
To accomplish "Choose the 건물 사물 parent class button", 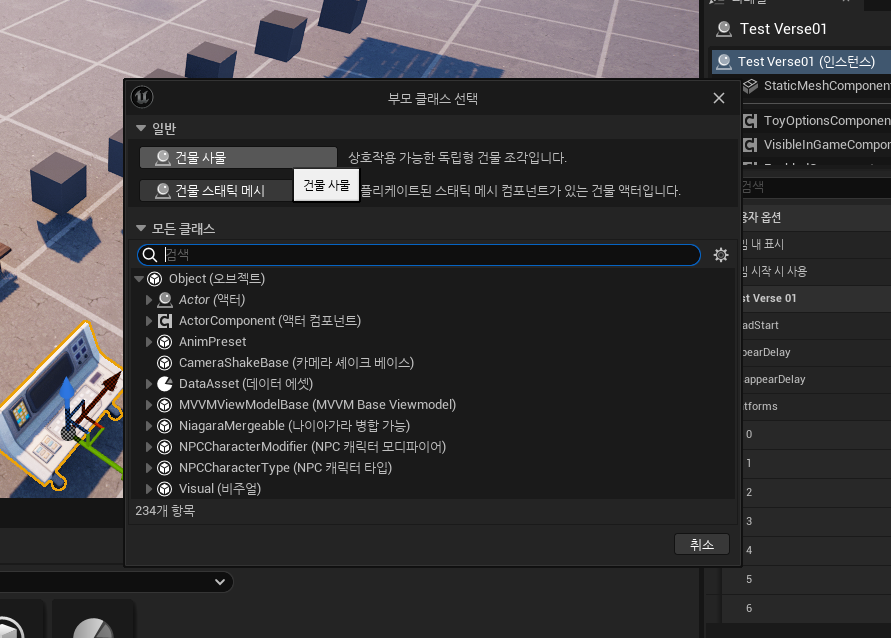I will pos(238,157).
